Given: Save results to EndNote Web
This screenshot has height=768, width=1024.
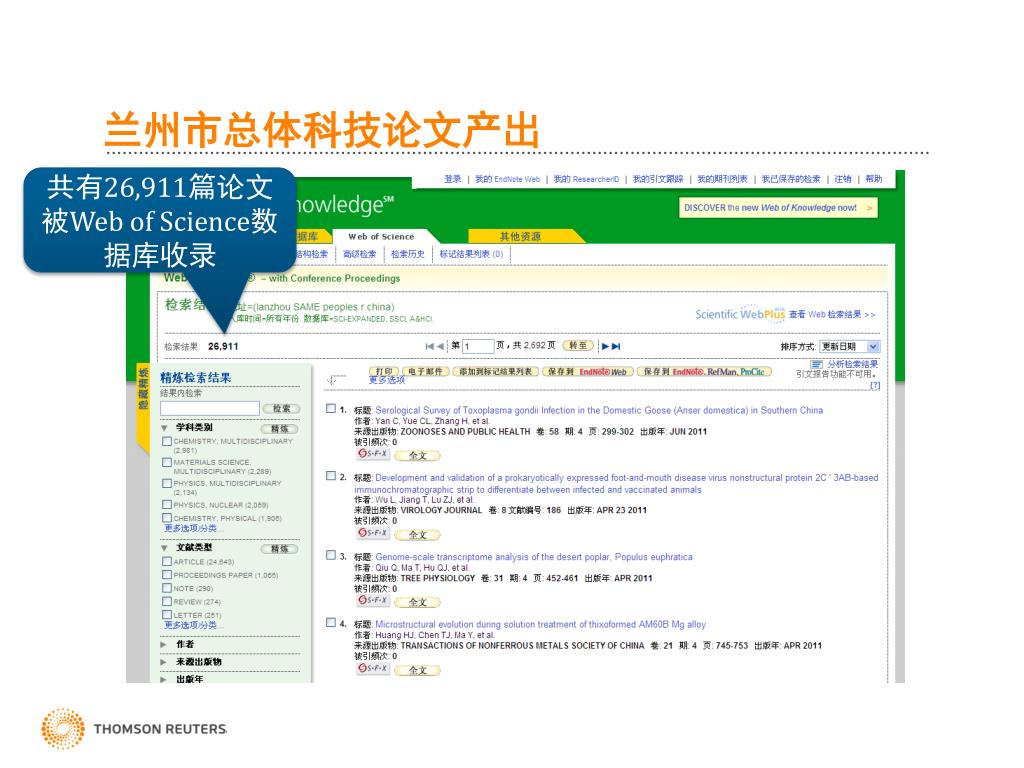Looking at the screenshot, I should click(x=587, y=372).
